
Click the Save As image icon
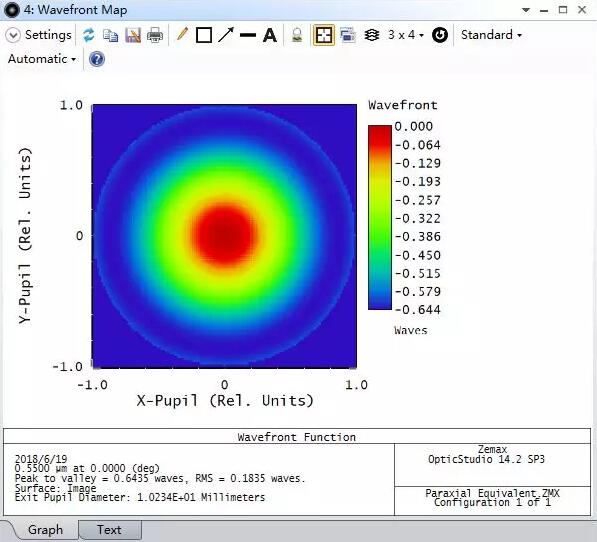133,35
